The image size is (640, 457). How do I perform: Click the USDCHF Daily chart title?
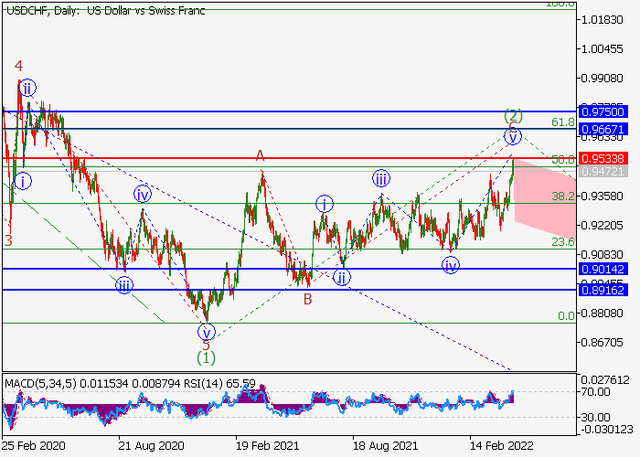pos(106,11)
